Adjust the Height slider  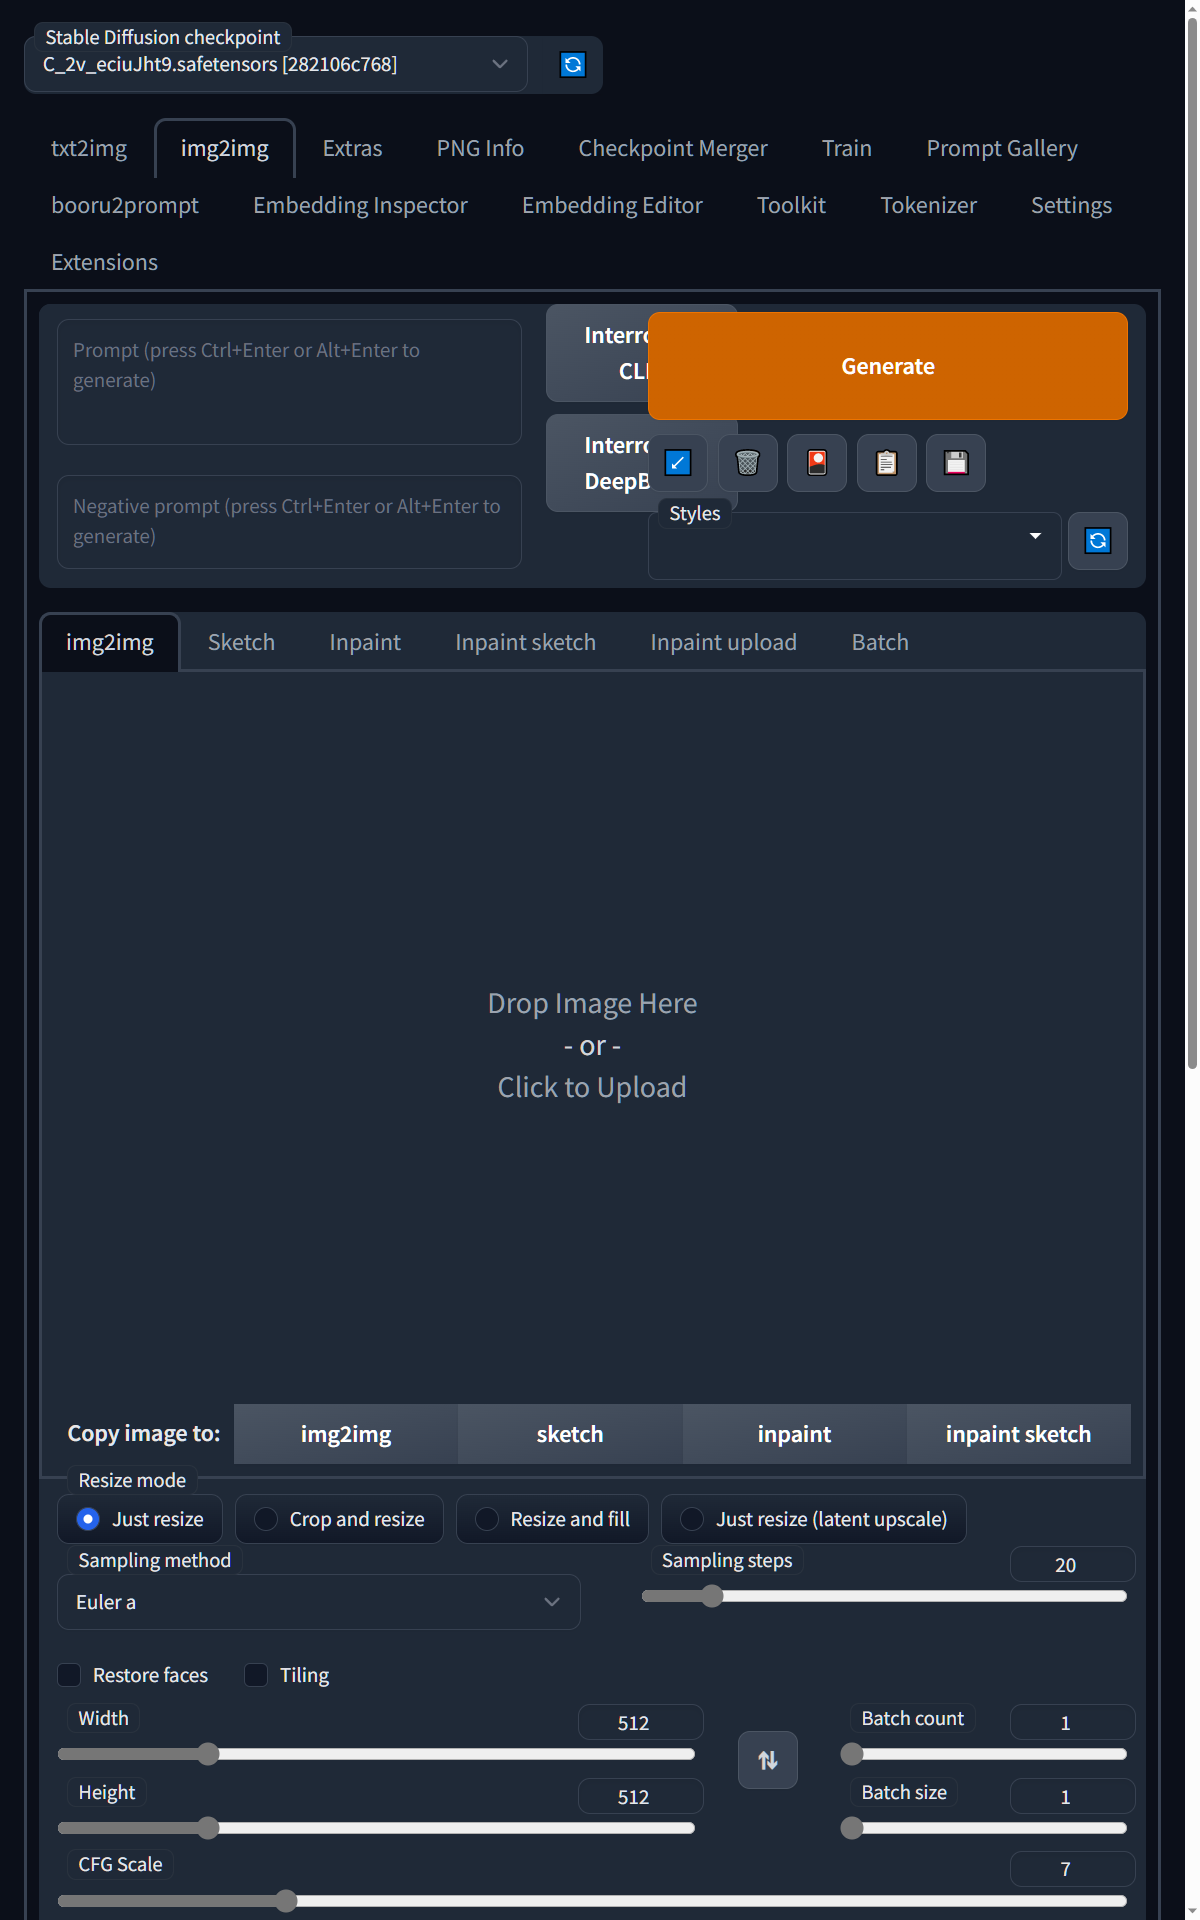[376, 1828]
